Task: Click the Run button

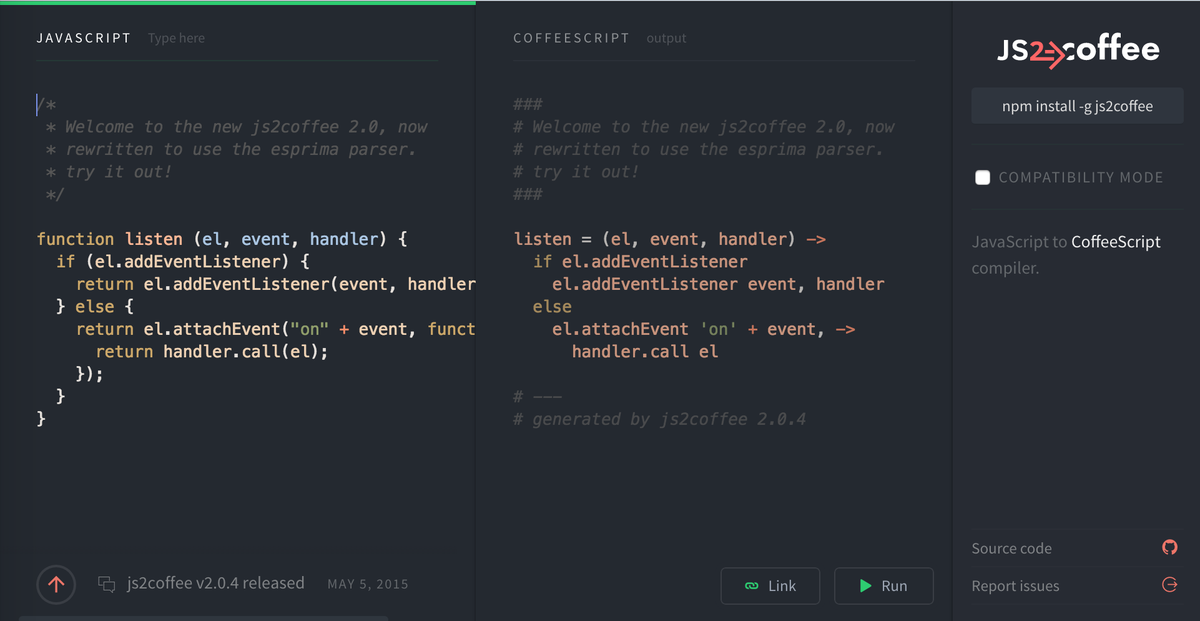Action: (884, 586)
